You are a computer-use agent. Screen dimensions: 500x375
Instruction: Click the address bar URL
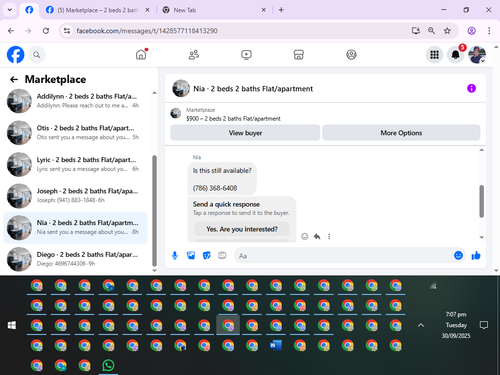[147, 31]
